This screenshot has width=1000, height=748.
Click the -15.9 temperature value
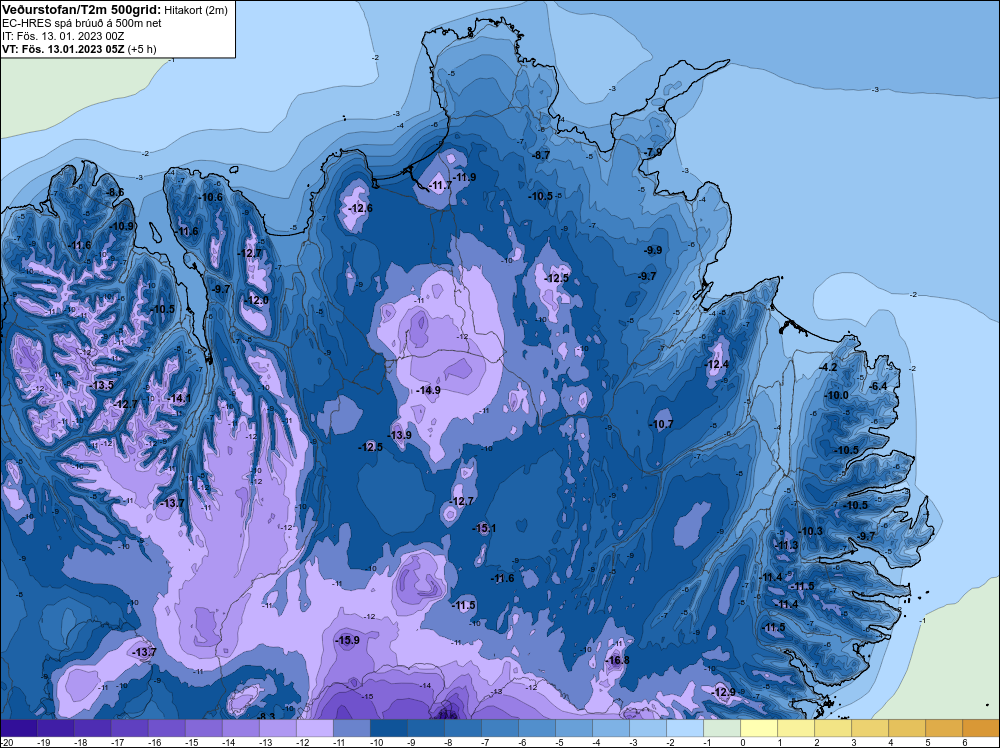[348, 640]
